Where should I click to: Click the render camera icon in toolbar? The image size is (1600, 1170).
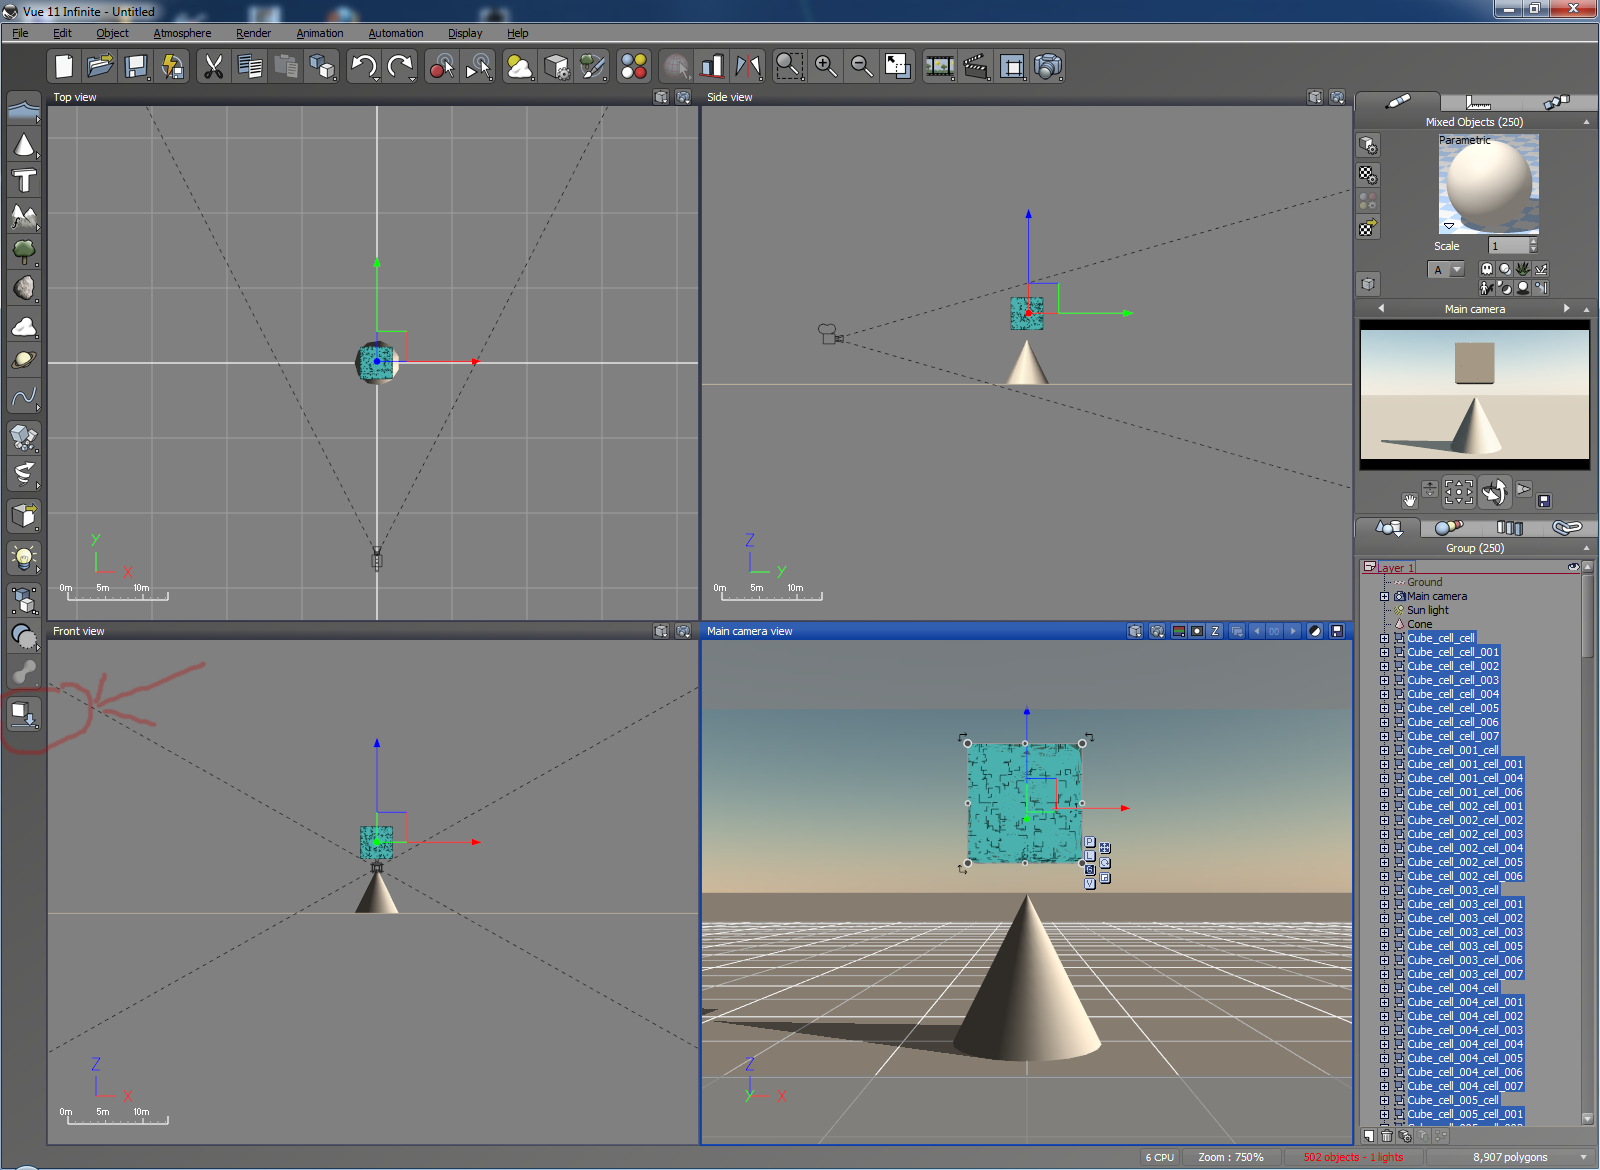tap(1047, 67)
